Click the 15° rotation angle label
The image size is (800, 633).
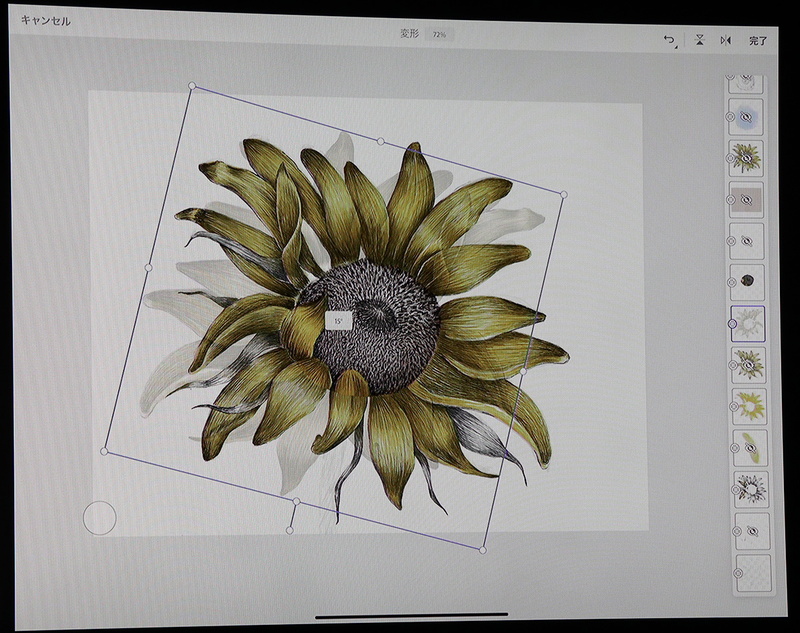click(x=338, y=321)
